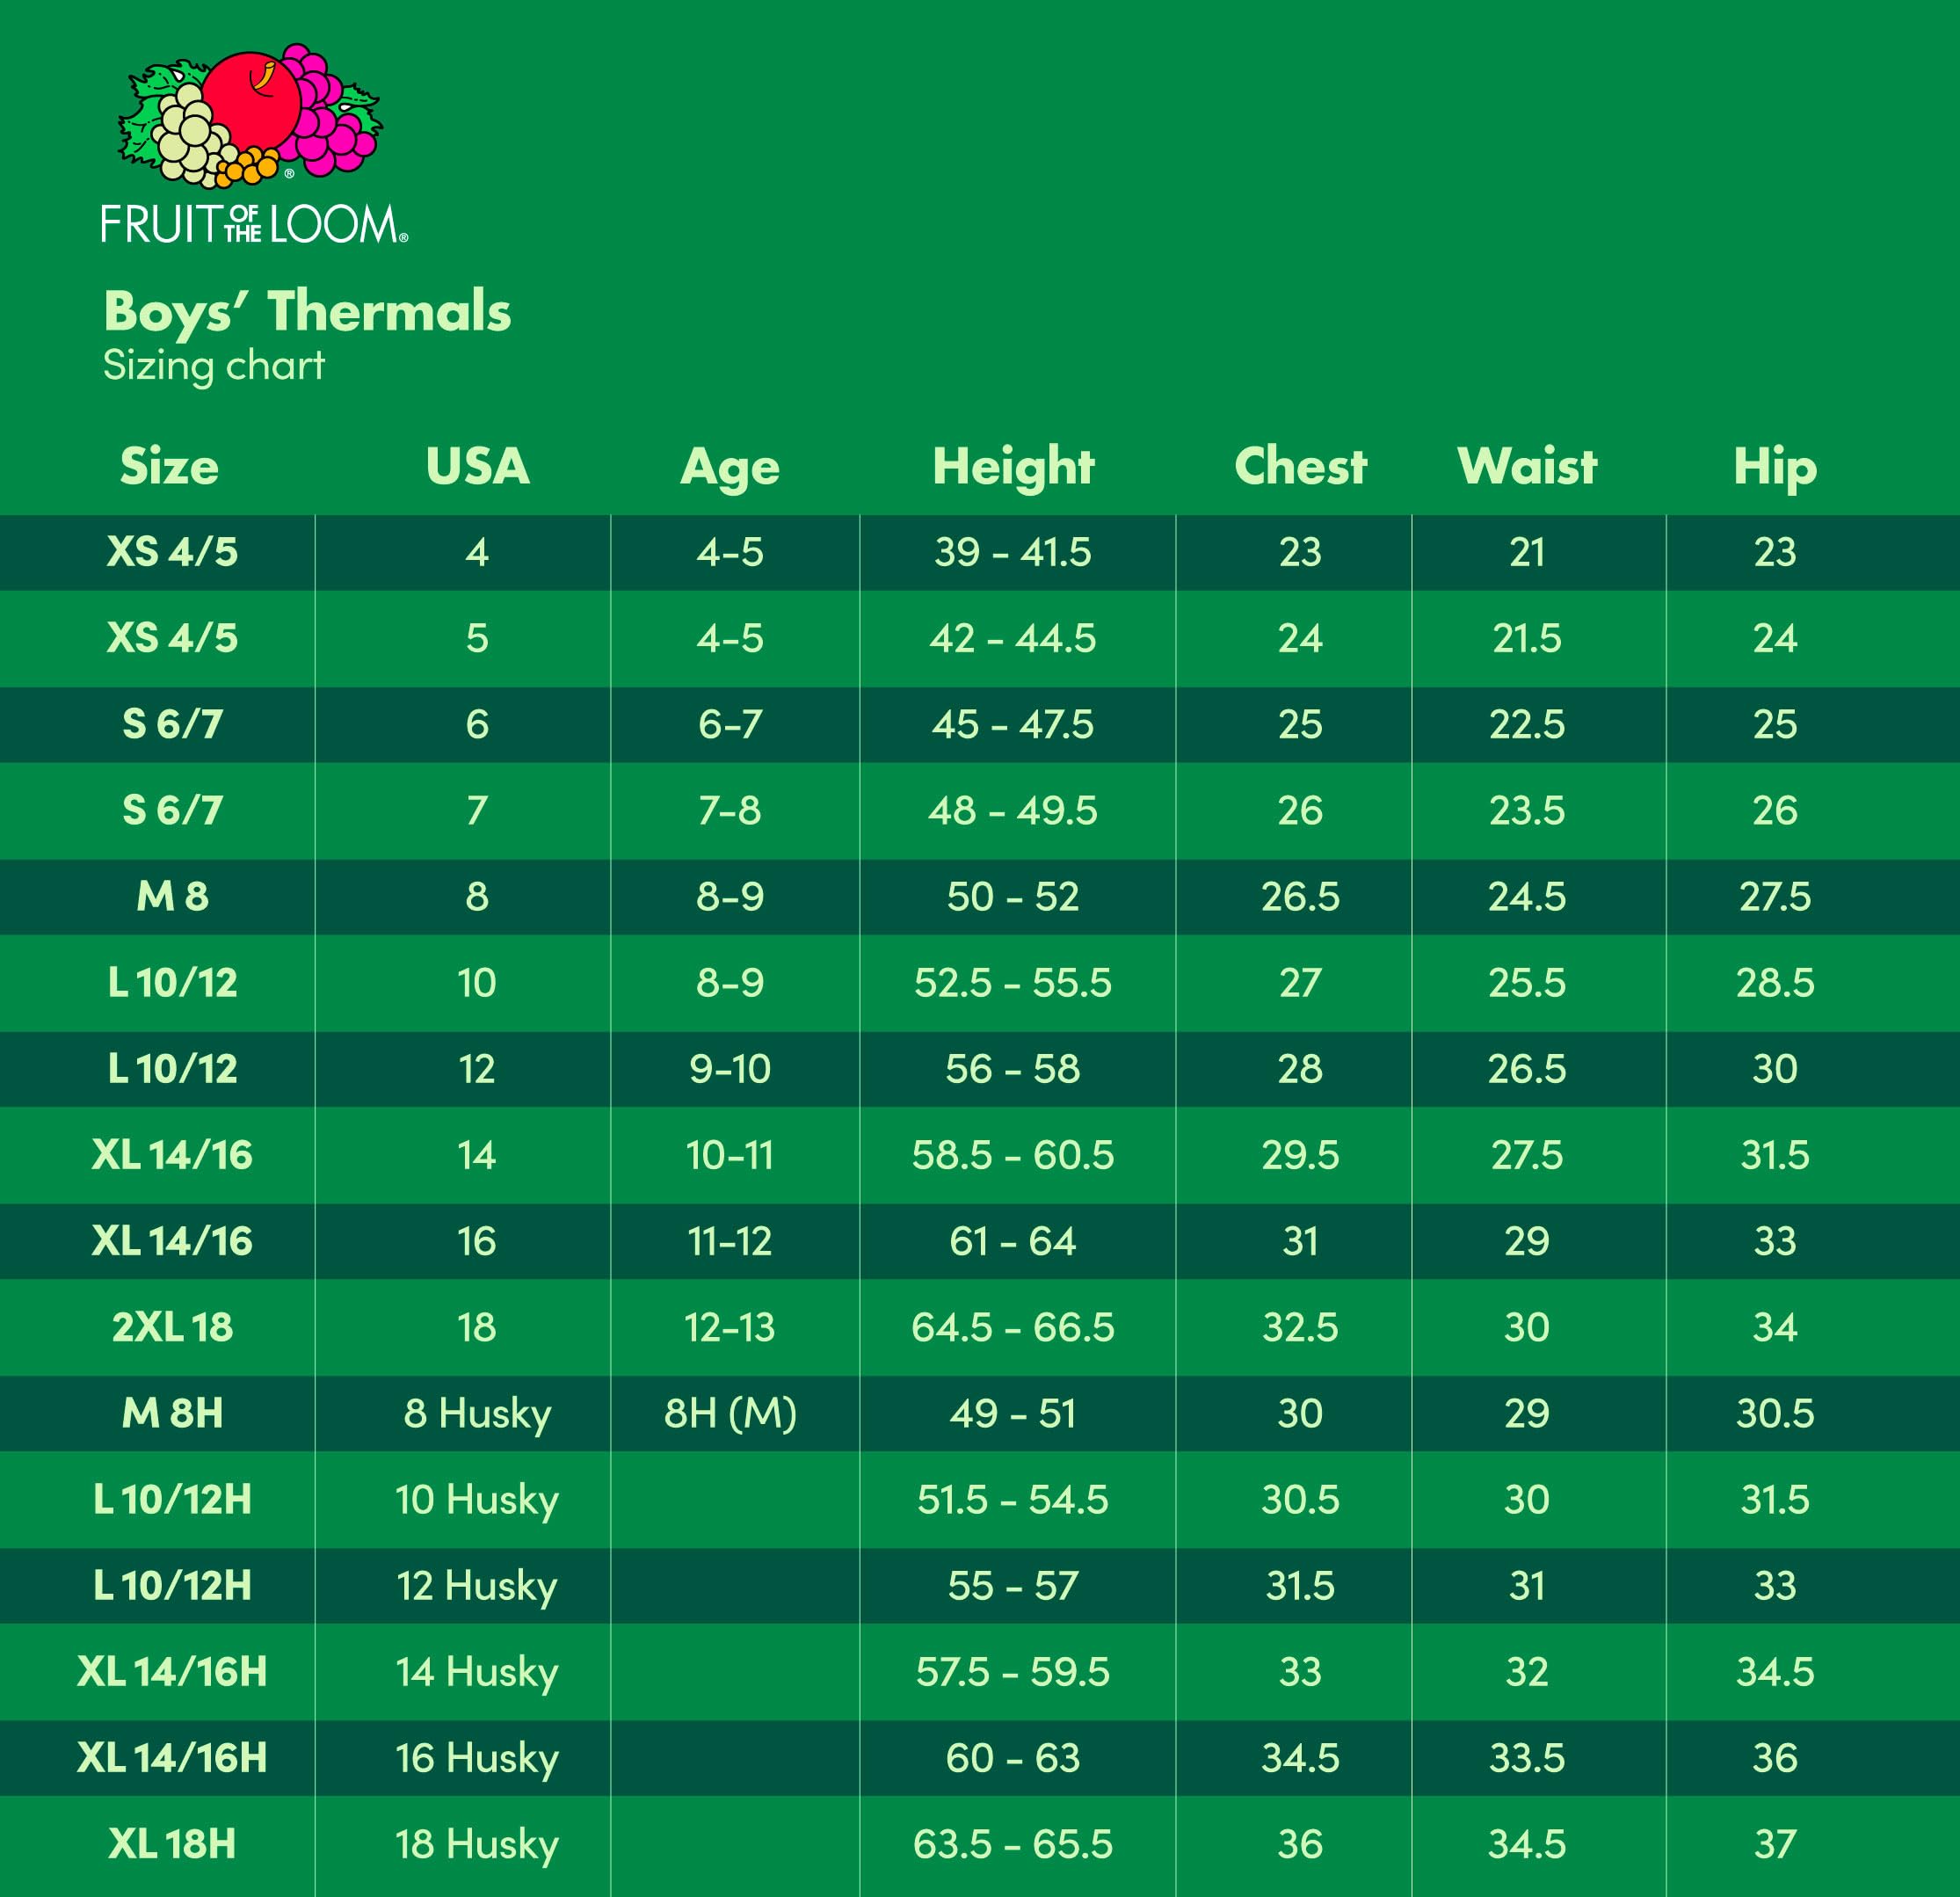Click the USA column header

pyautogui.click(x=477, y=466)
